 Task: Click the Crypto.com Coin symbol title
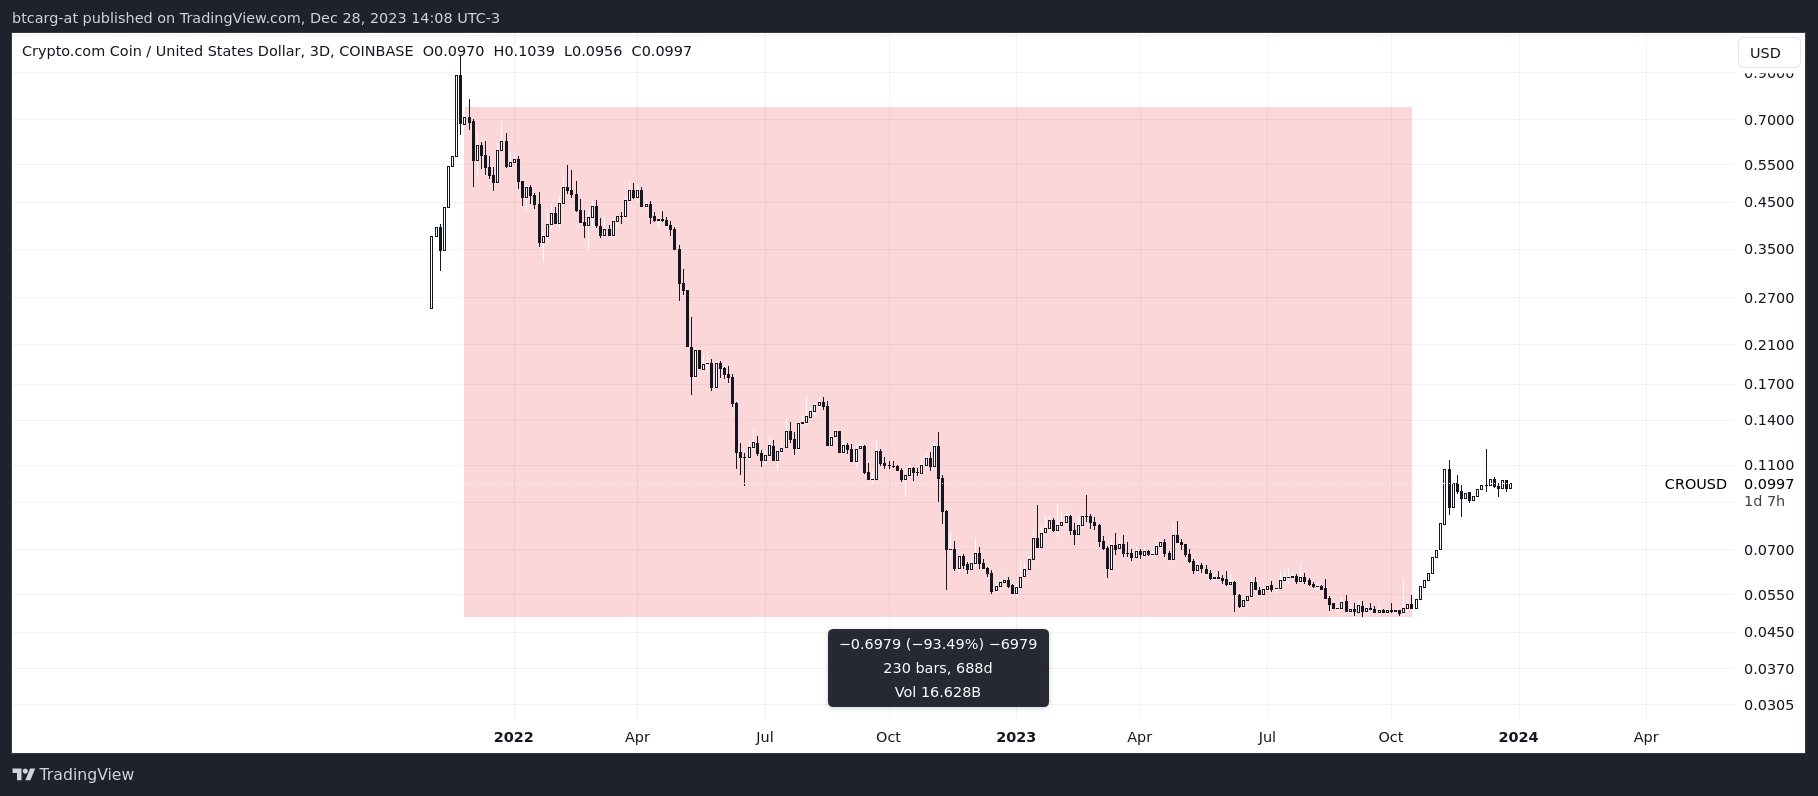(161, 51)
